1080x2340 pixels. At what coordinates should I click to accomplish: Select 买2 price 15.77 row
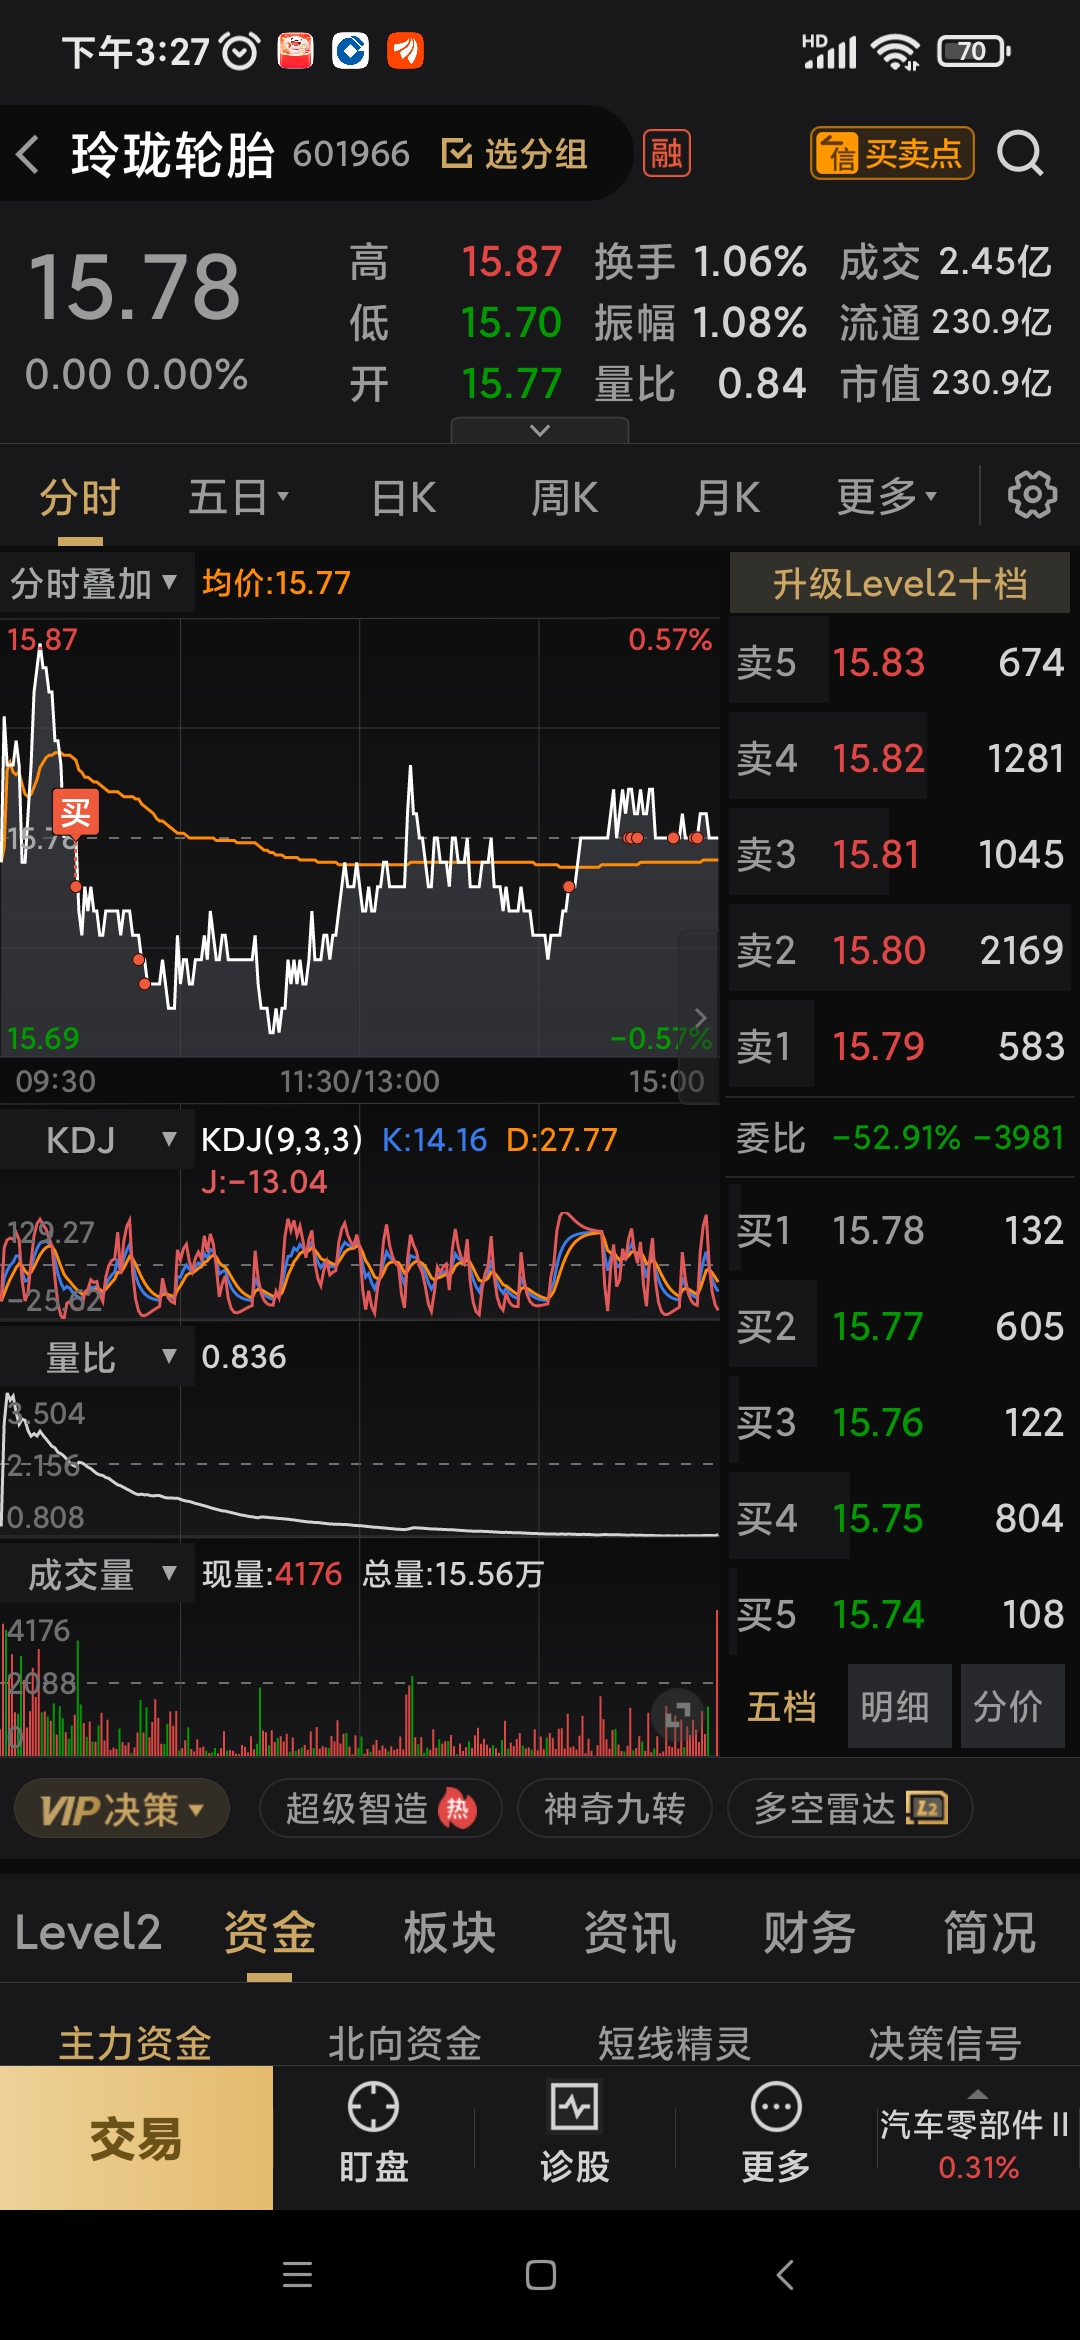click(900, 1326)
